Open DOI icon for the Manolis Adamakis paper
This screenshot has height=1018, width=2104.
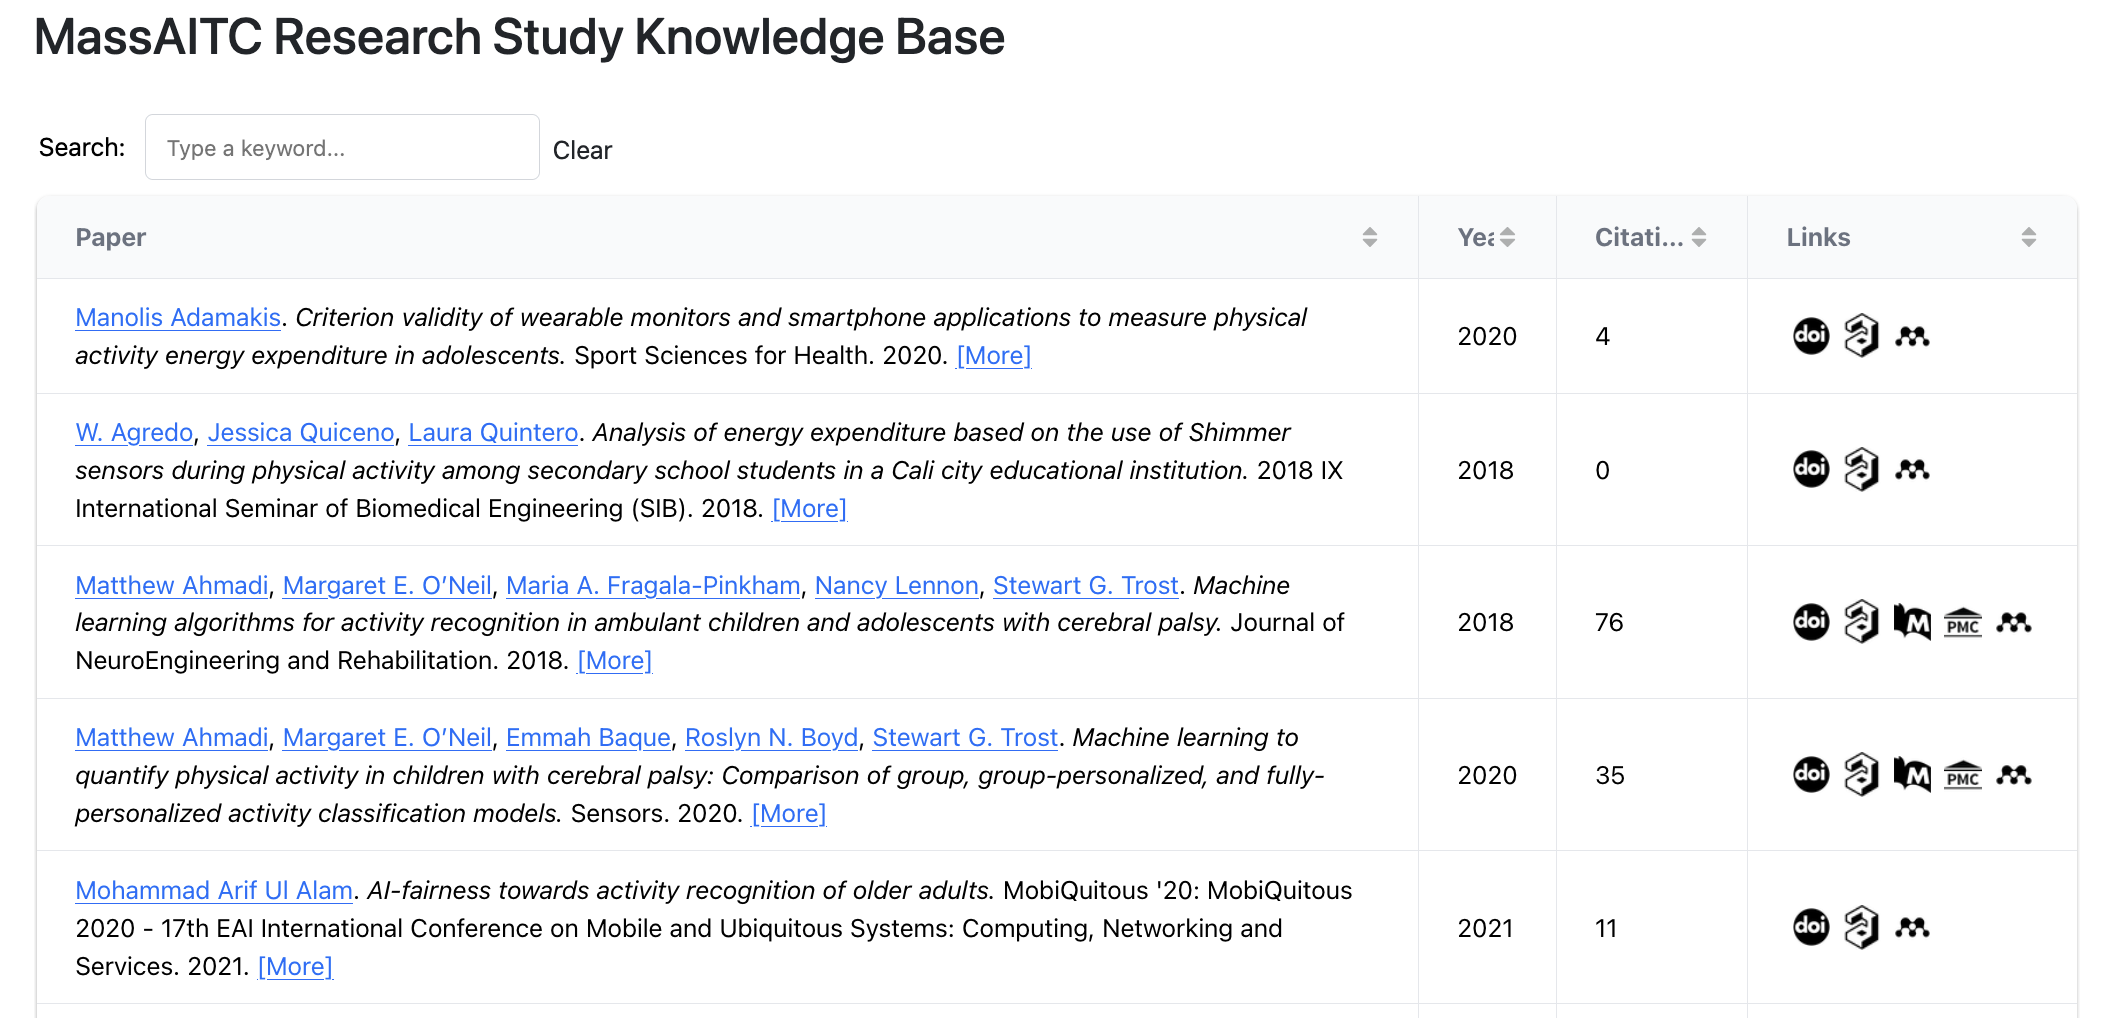[x=1810, y=336]
